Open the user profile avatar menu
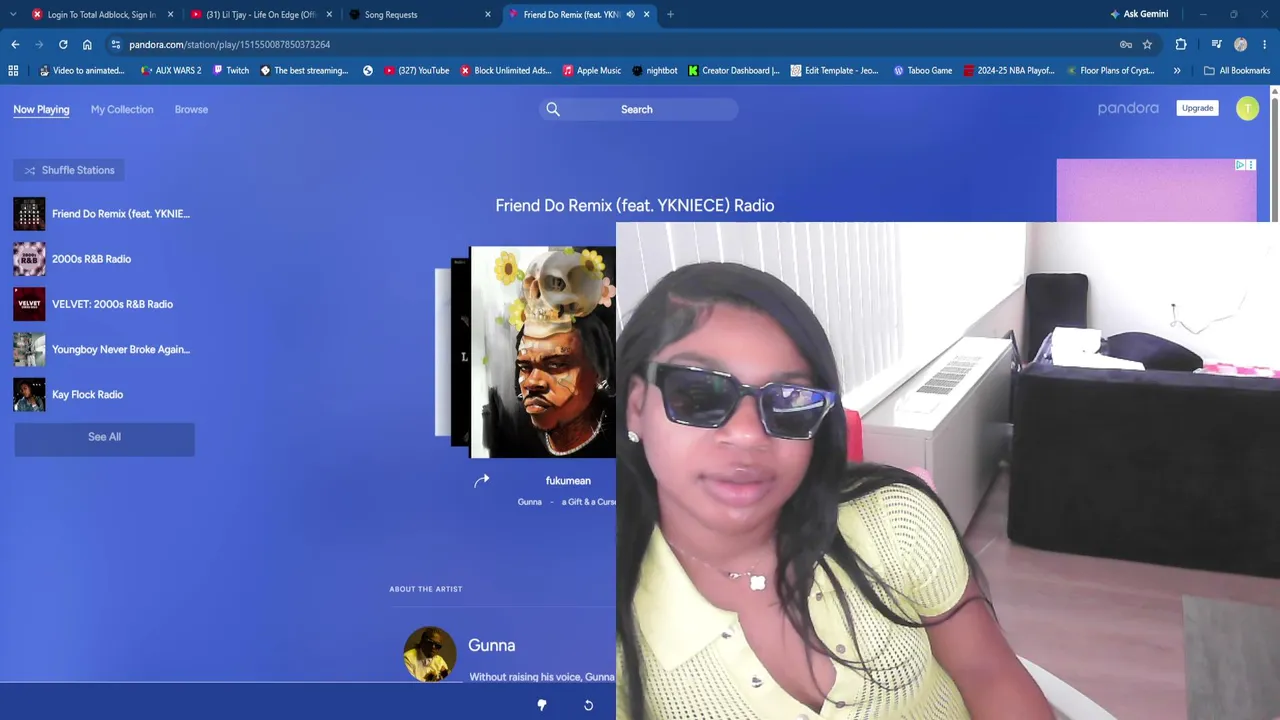The image size is (1280, 720). tap(1247, 109)
